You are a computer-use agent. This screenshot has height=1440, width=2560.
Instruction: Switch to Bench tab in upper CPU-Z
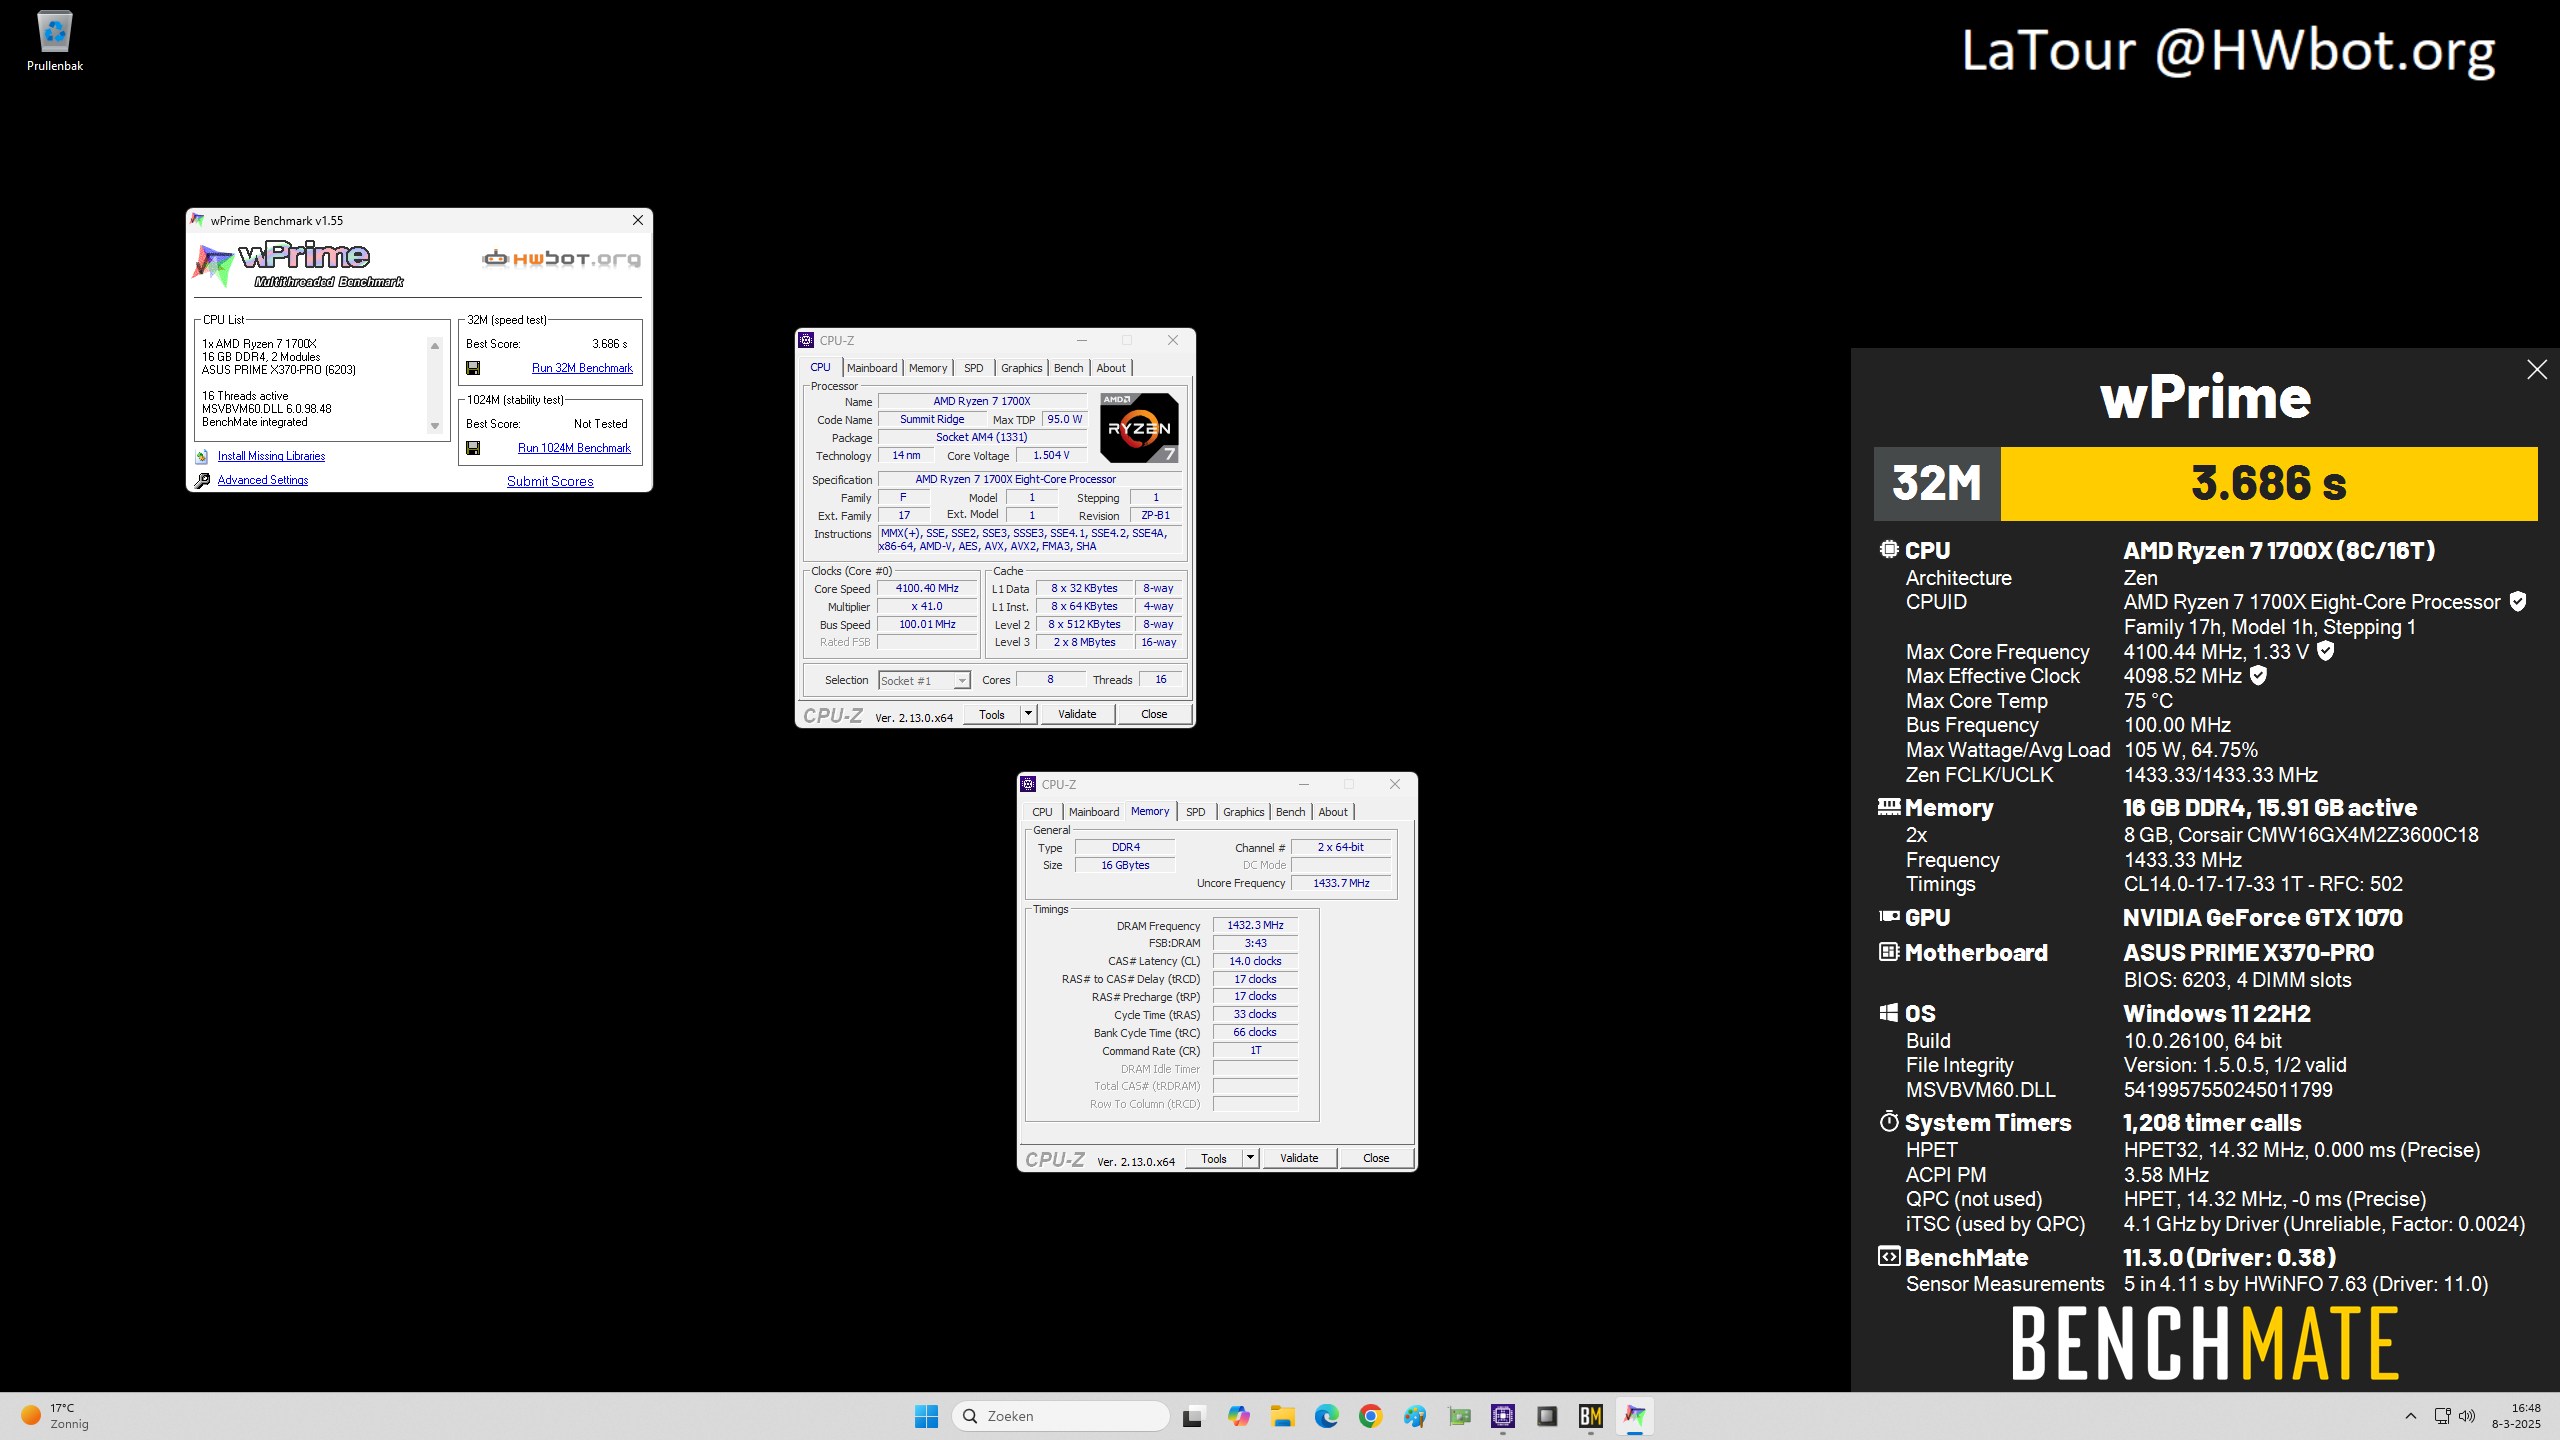click(1069, 368)
